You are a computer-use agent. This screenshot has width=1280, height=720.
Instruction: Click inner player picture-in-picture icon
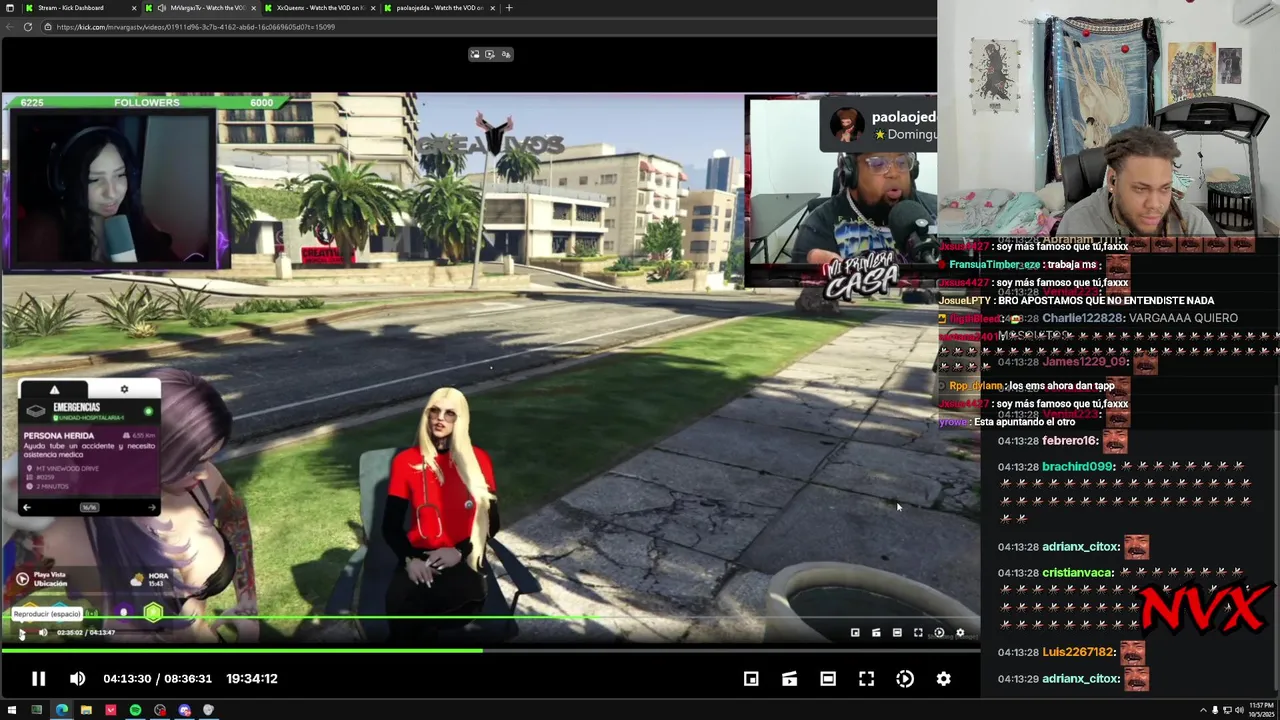pos(855,632)
